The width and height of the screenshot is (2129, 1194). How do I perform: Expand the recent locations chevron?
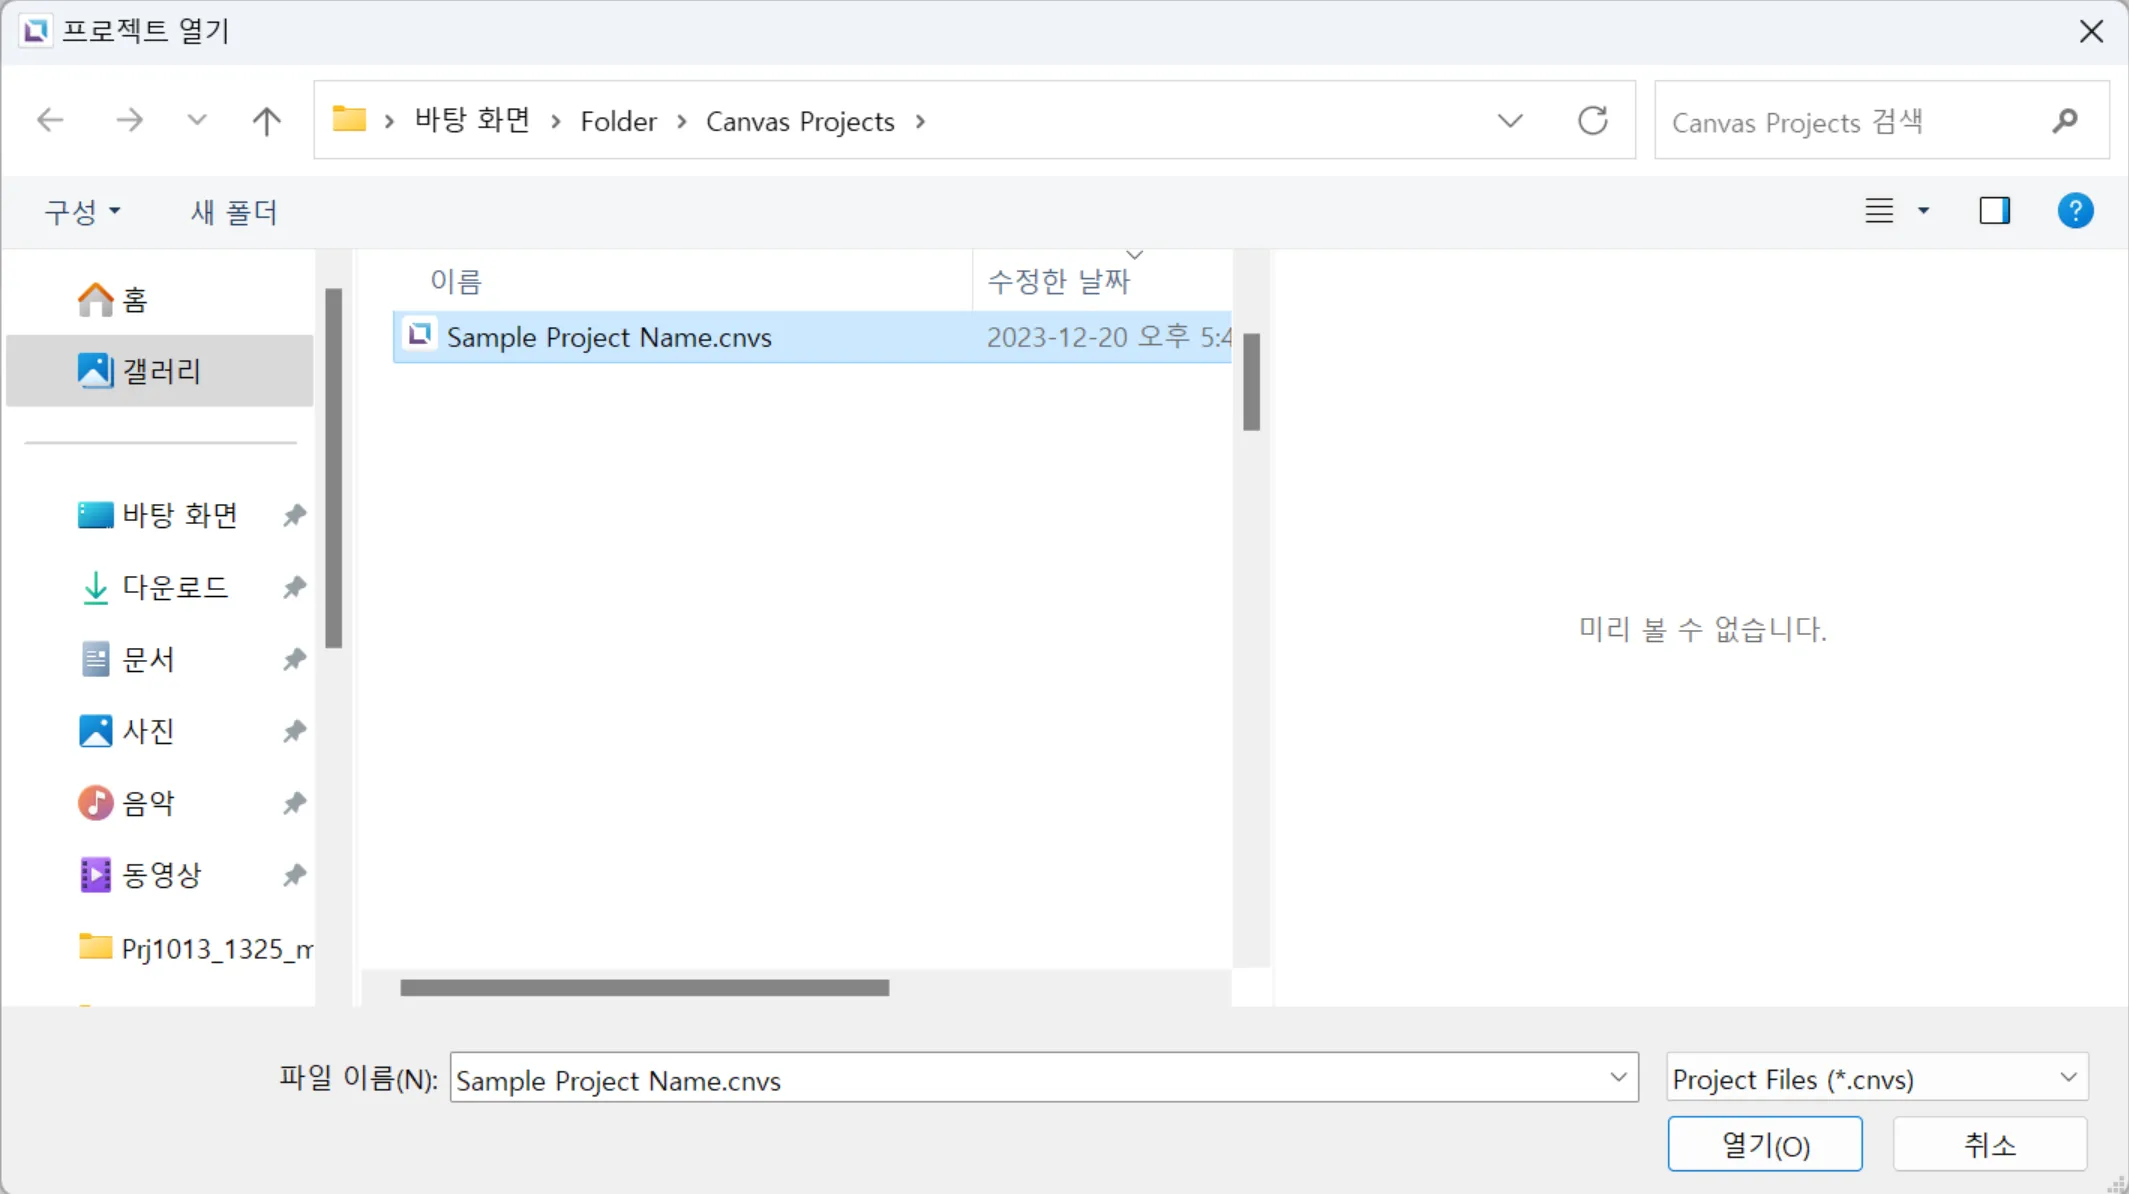click(x=196, y=121)
